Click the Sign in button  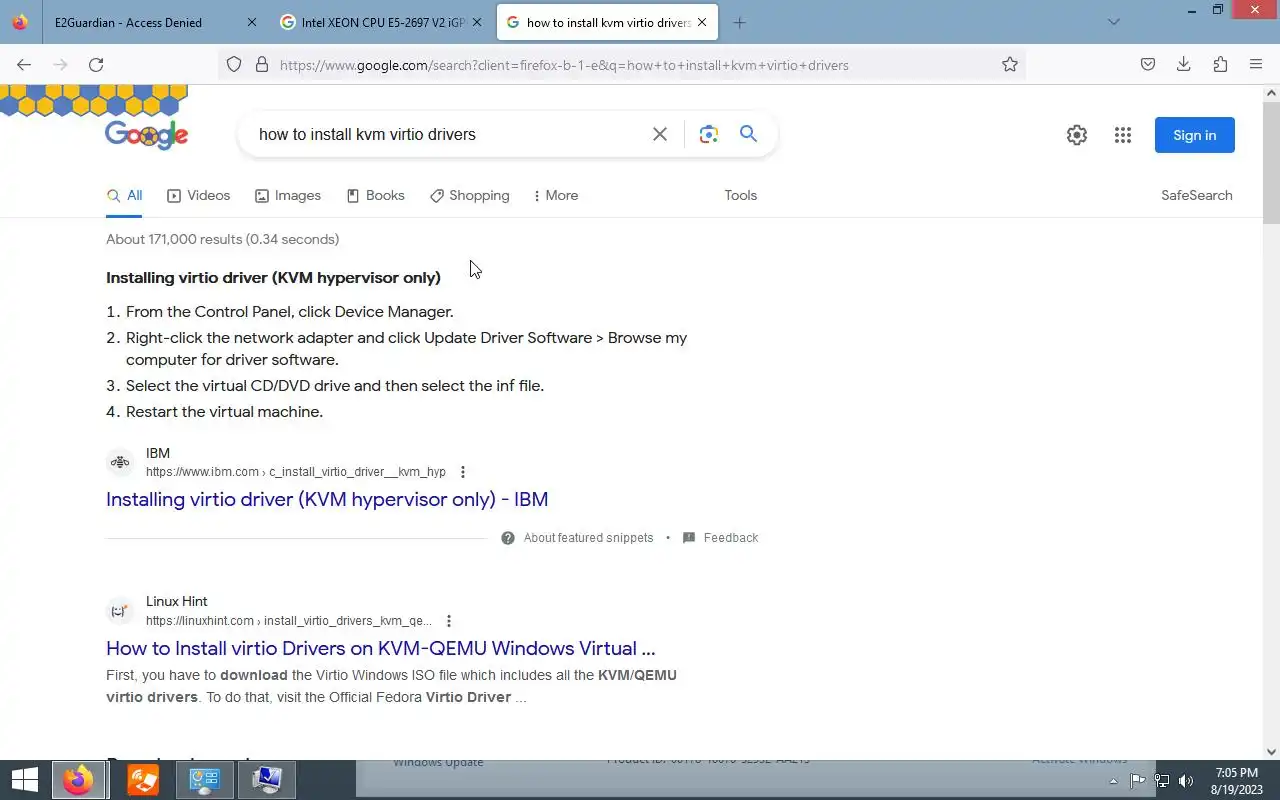click(x=1195, y=135)
